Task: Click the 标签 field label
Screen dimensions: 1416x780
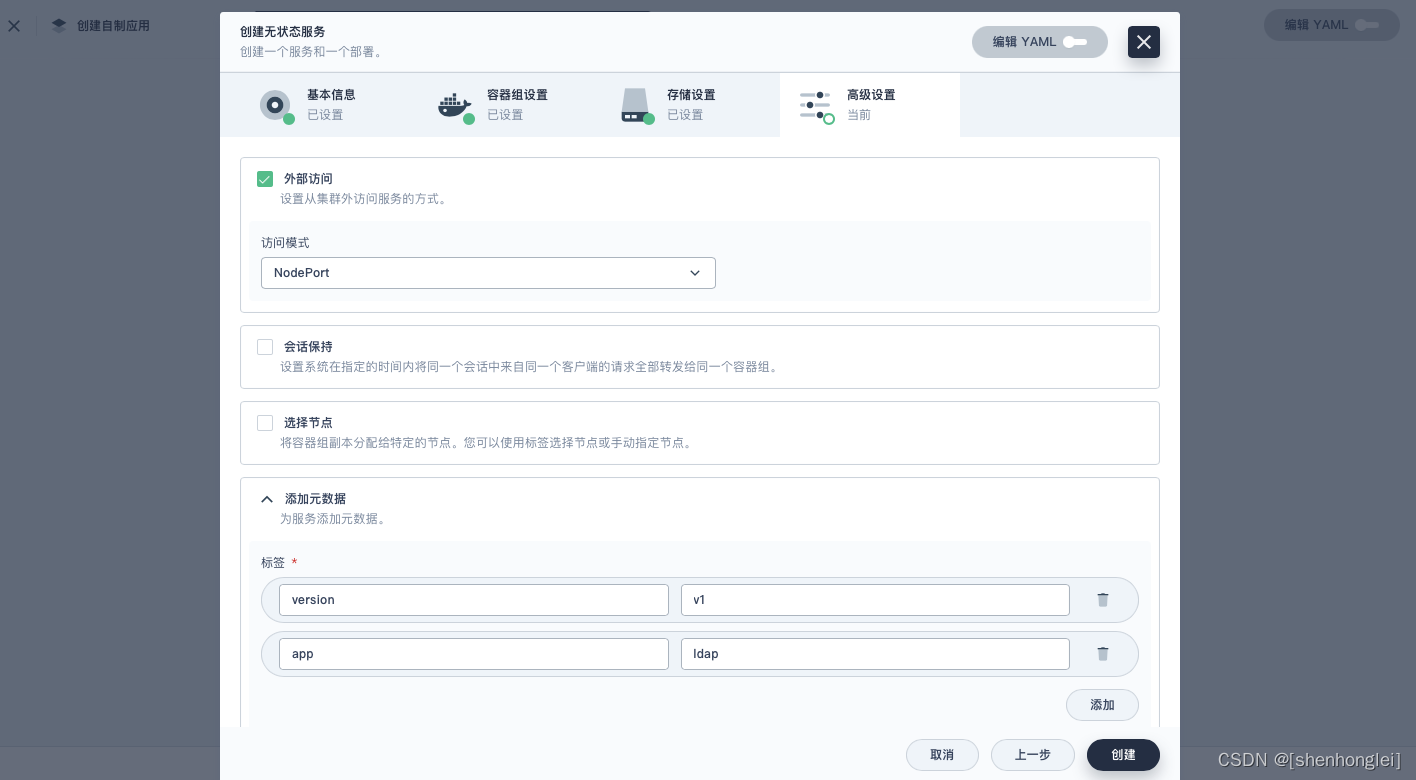Action: 273,563
